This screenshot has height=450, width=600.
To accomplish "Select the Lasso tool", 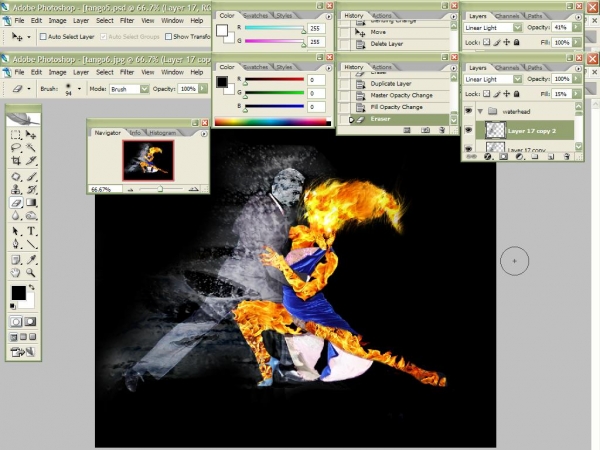I will tap(16, 147).
